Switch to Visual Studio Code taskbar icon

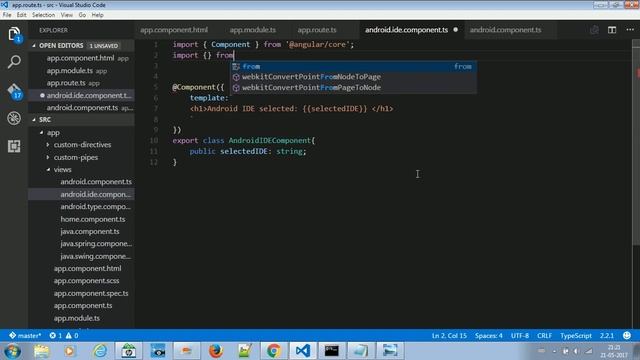pyautogui.click(x=303, y=351)
